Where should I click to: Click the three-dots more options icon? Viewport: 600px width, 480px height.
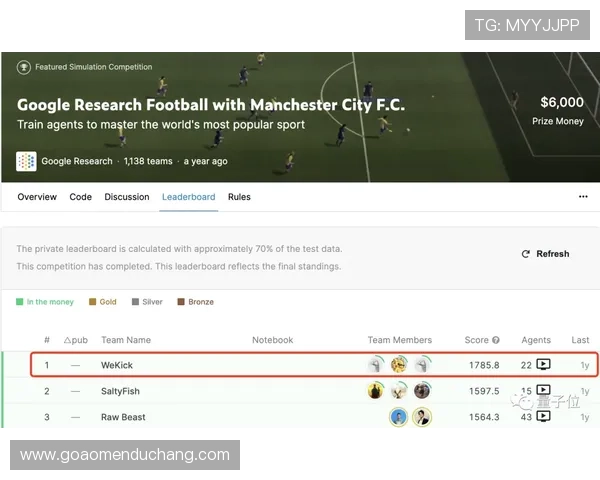583,197
